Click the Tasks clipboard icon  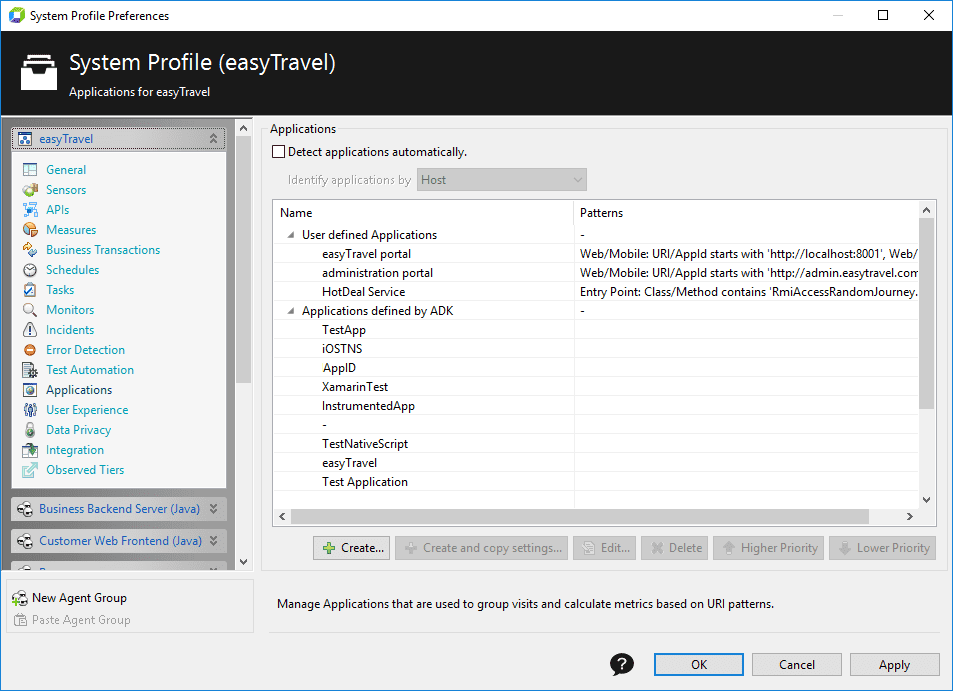pos(30,290)
